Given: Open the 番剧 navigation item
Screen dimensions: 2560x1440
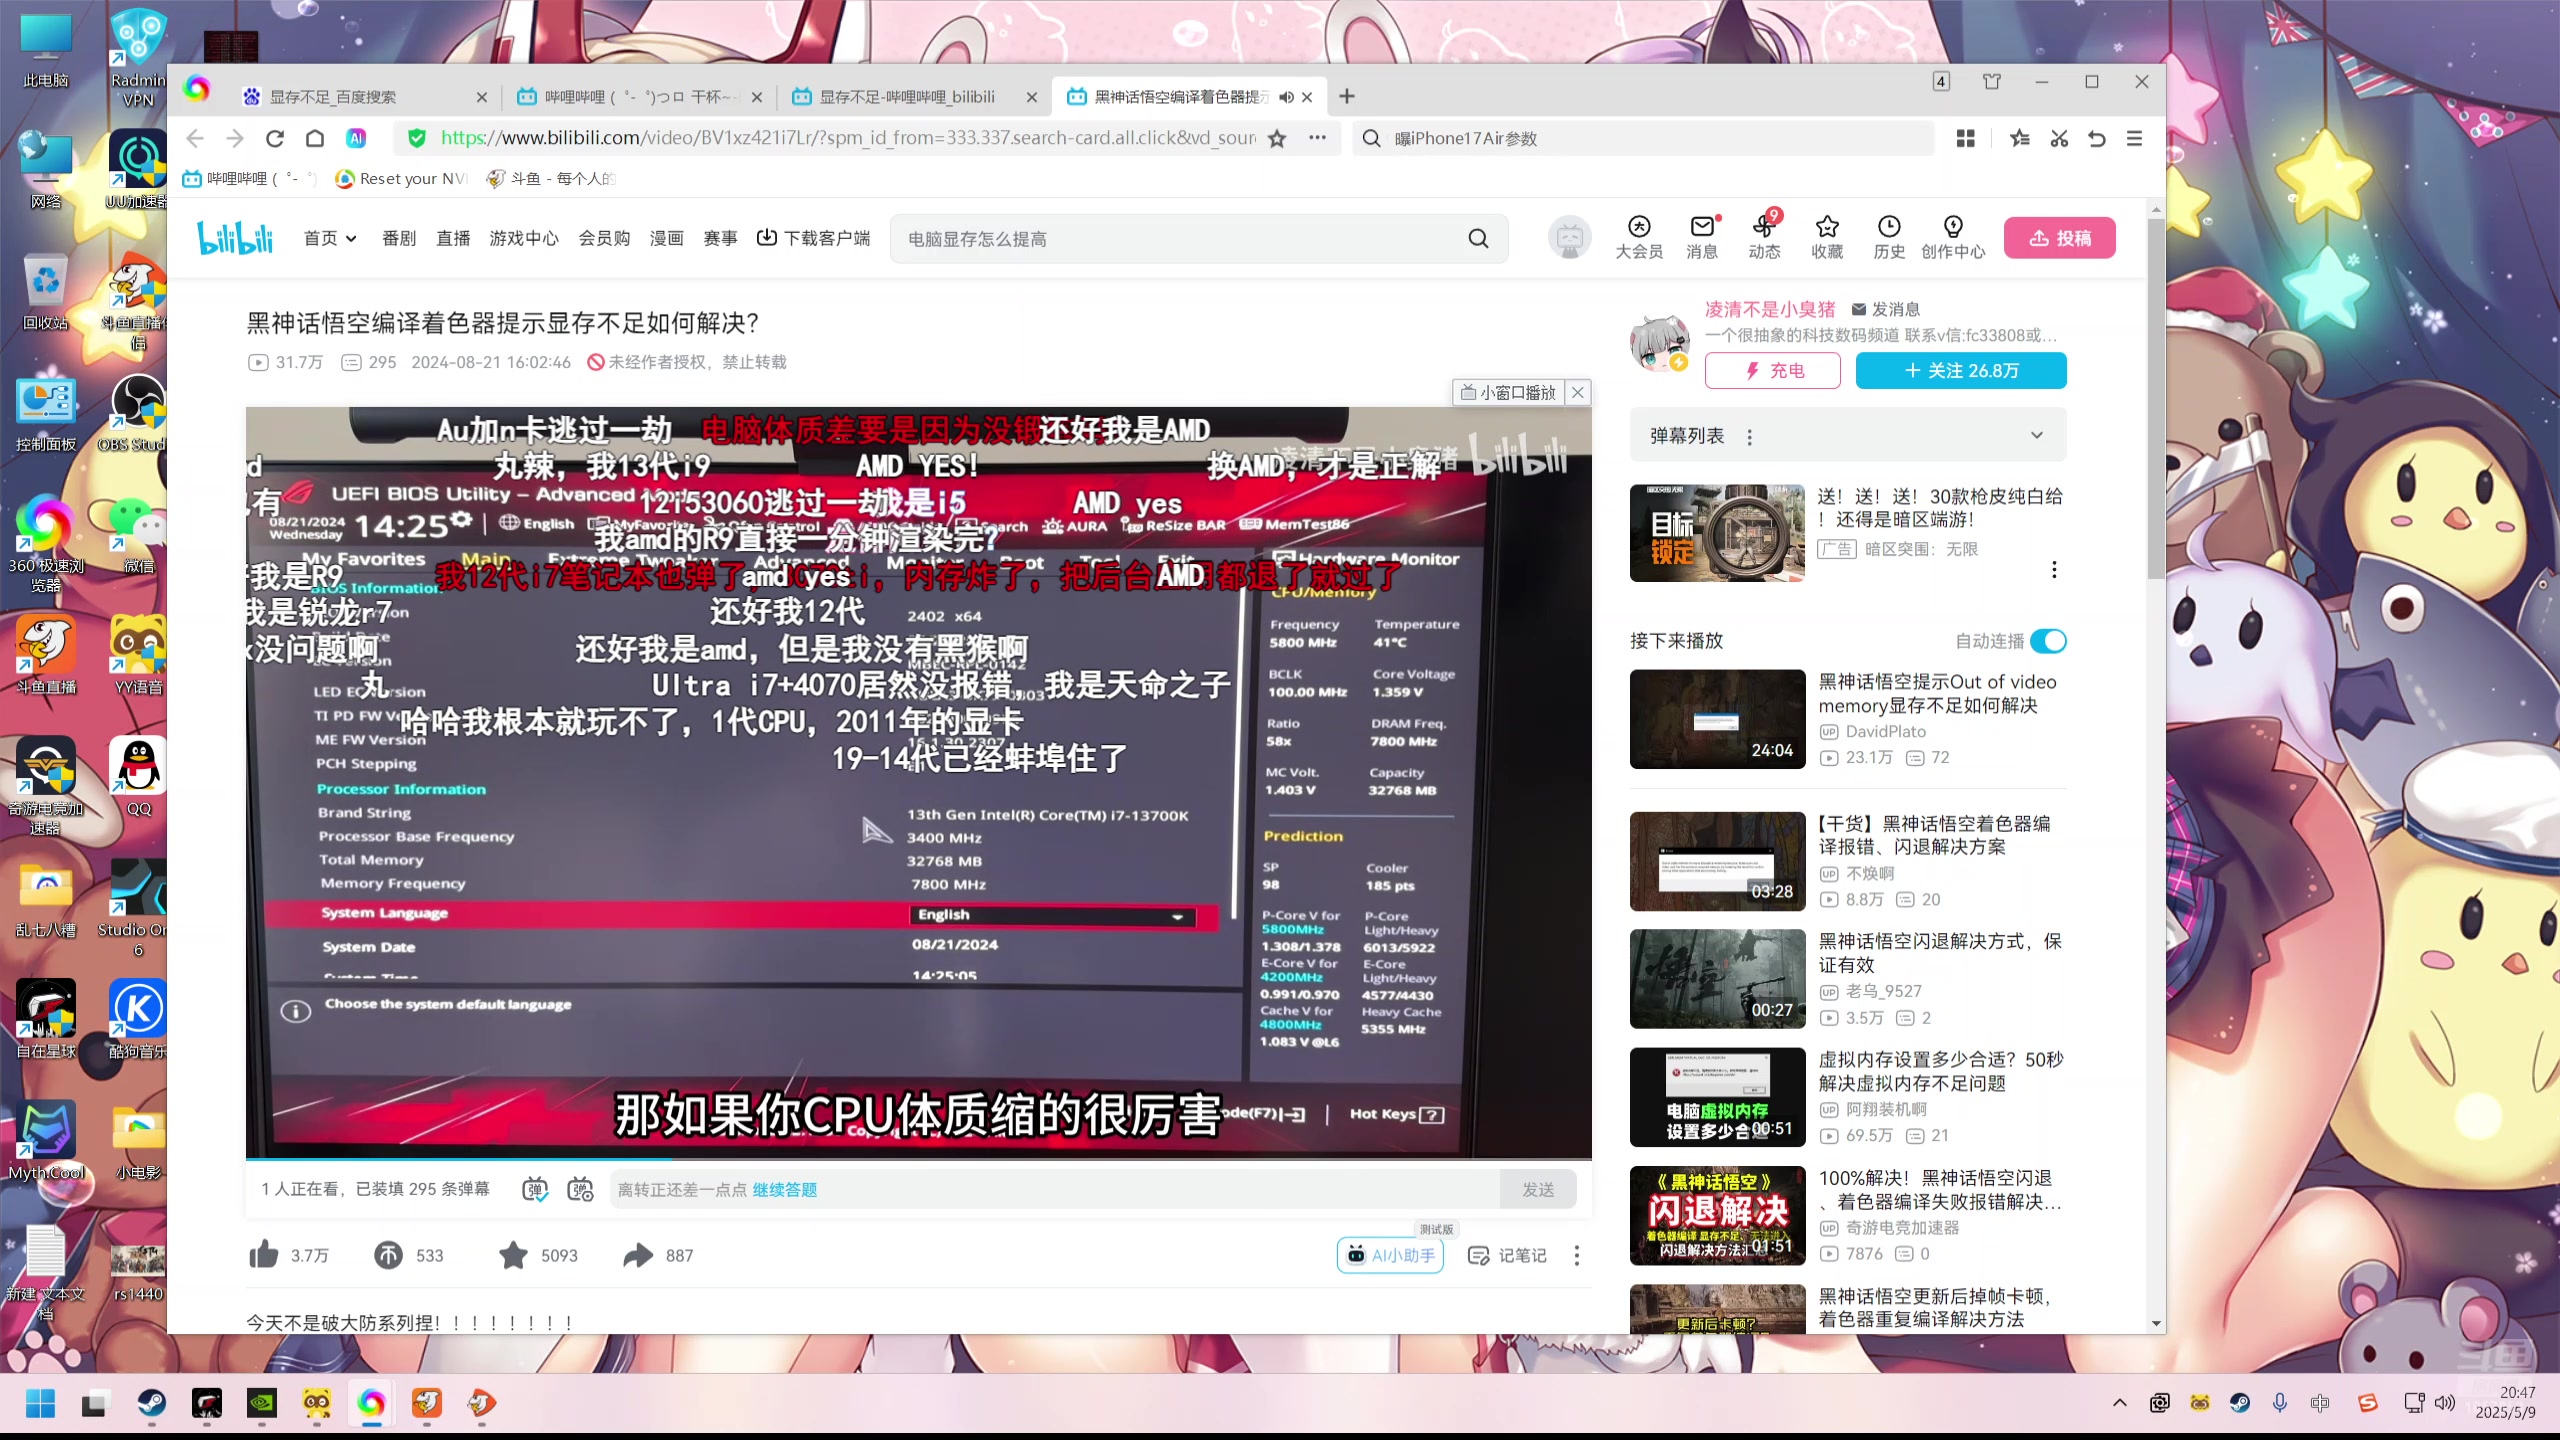Looking at the screenshot, I should [x=399, y=238].
